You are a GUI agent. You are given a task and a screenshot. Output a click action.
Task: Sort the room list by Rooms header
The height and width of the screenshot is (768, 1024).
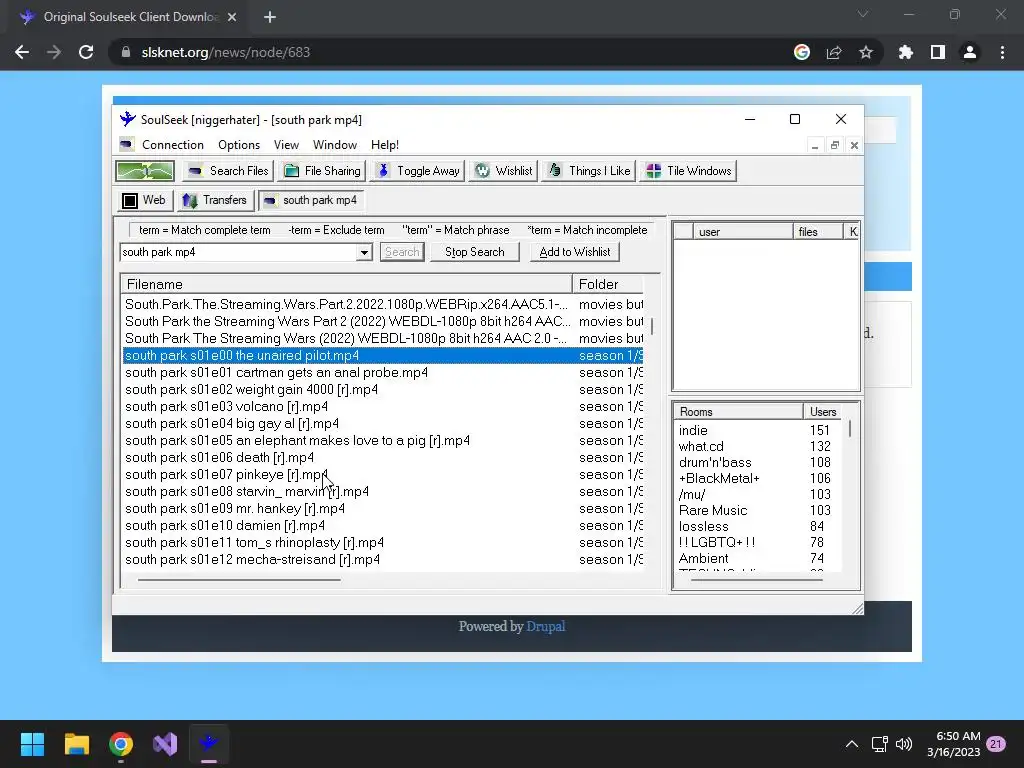[738, 411]
